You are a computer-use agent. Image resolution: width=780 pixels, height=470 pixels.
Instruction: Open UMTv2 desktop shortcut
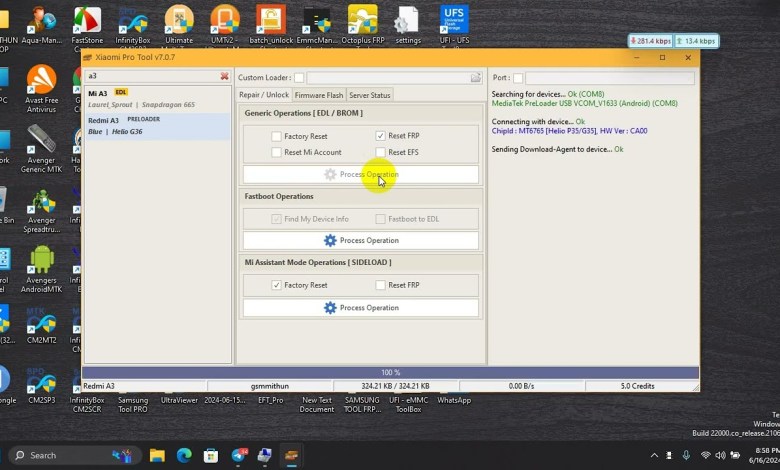click(x=224, y=25)
